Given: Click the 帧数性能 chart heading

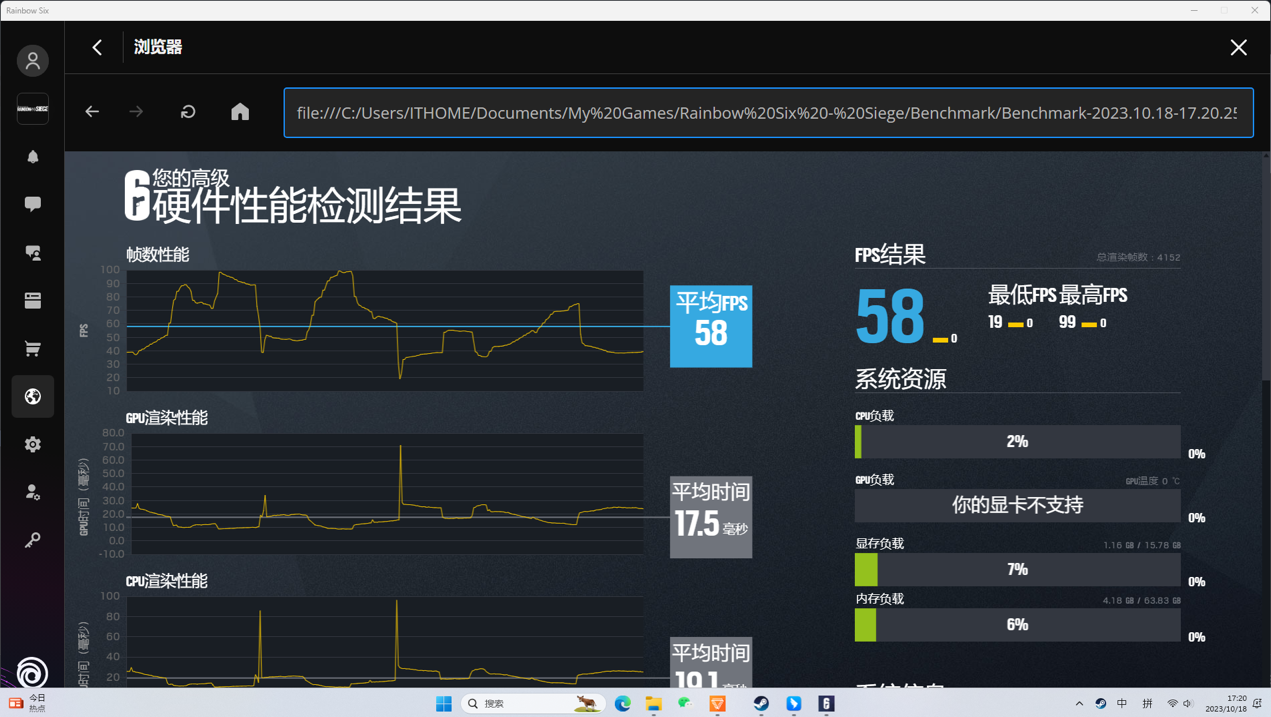Looking at the screenshot, I should tap(157, 255).
